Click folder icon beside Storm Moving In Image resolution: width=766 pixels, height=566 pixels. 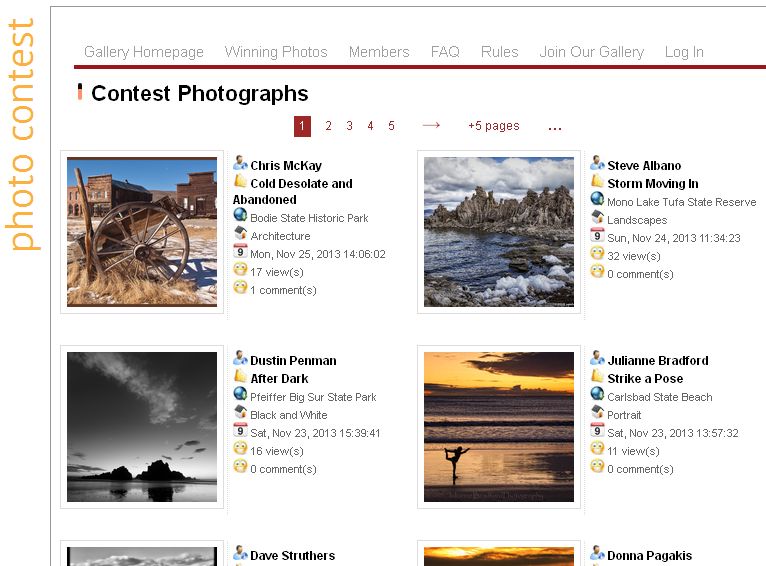[597, 181]
